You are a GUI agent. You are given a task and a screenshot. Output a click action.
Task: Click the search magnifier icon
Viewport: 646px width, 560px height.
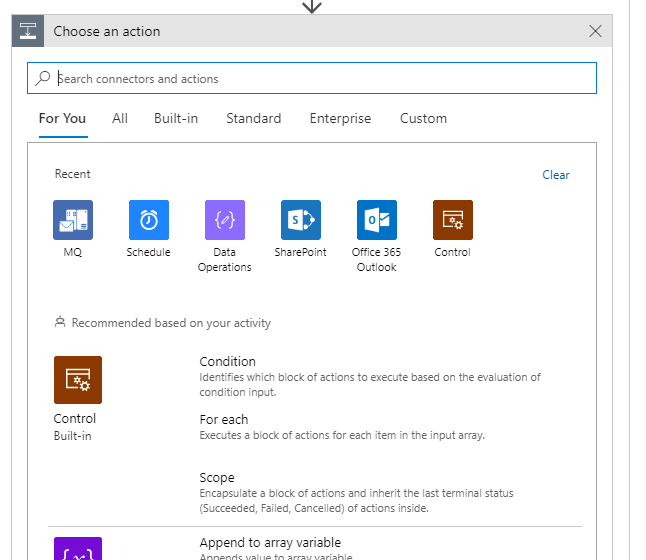coord(42,78)
